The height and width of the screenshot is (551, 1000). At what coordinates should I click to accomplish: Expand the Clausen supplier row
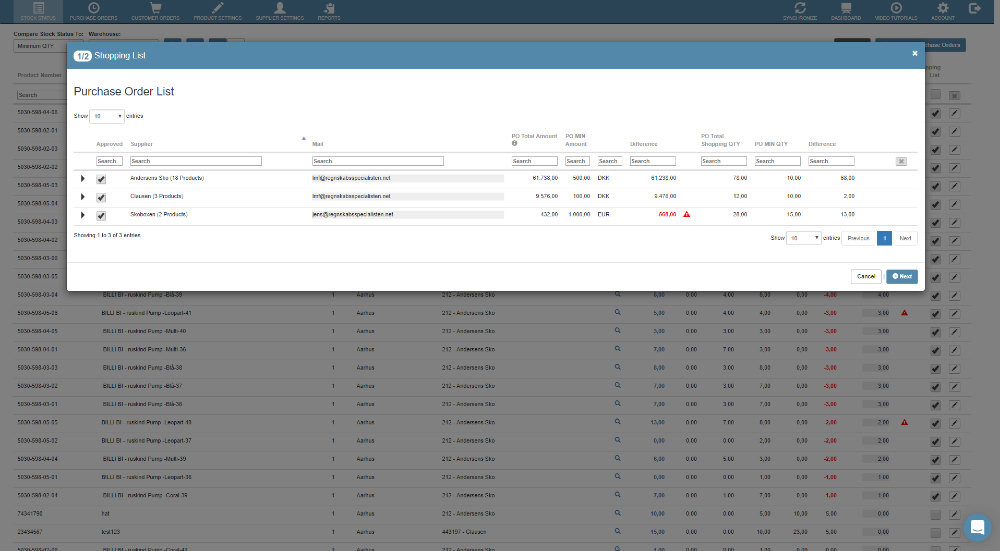click(x=83, y=197)
